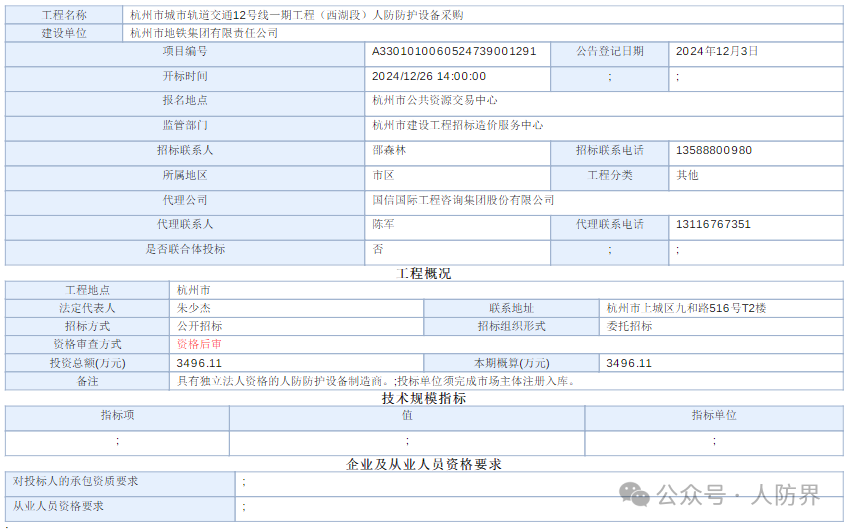Select category value 其他

click(x=687, y=175)
